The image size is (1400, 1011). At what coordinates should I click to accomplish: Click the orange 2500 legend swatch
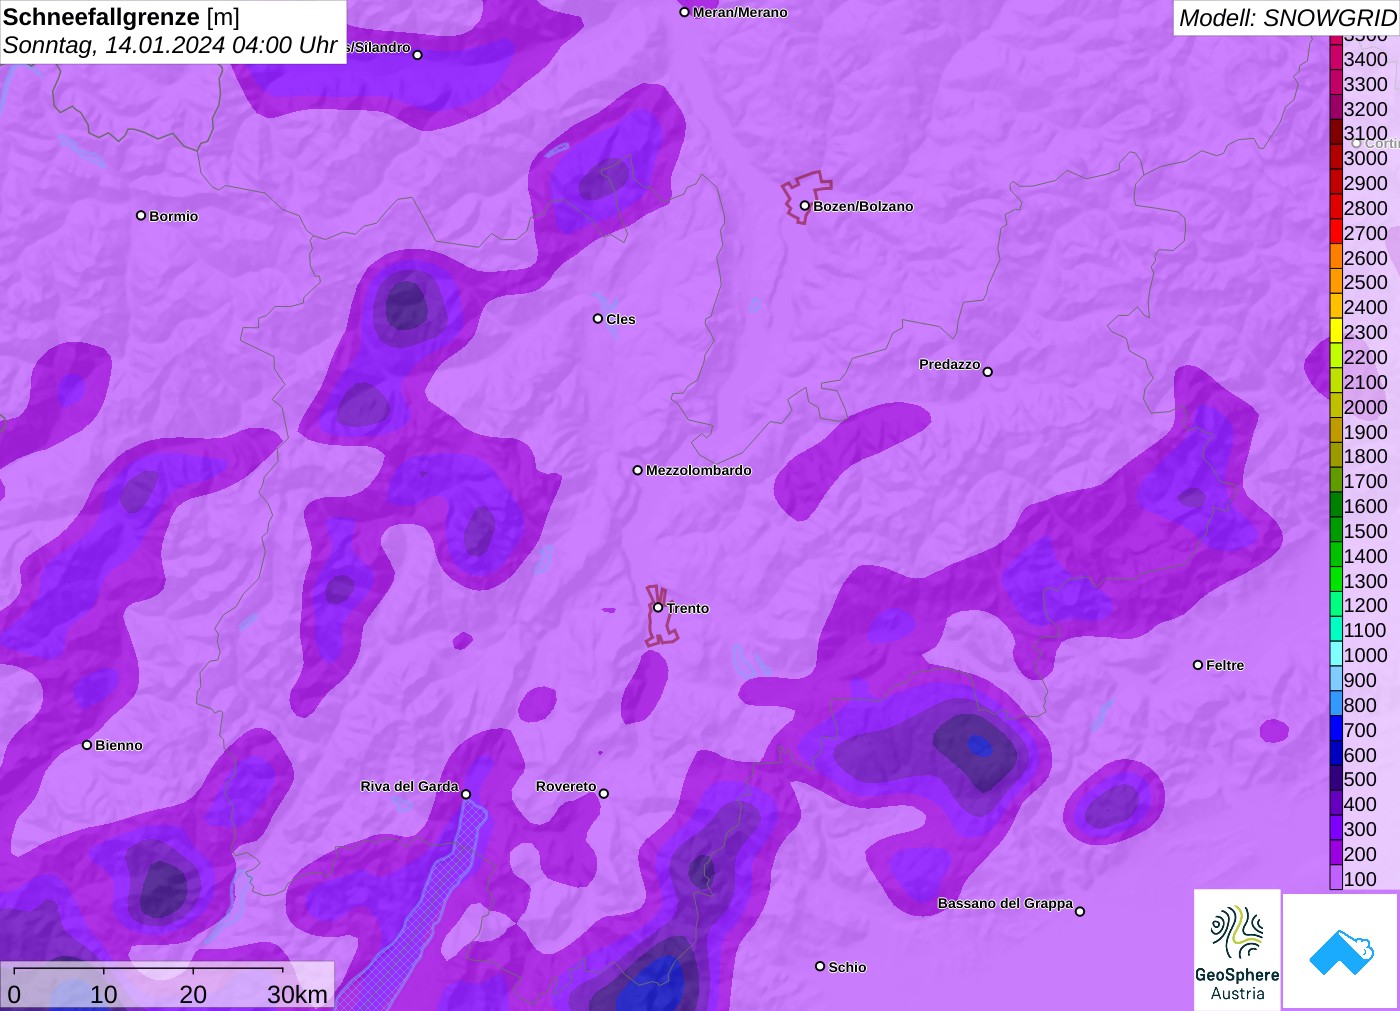pos(1336,282)
